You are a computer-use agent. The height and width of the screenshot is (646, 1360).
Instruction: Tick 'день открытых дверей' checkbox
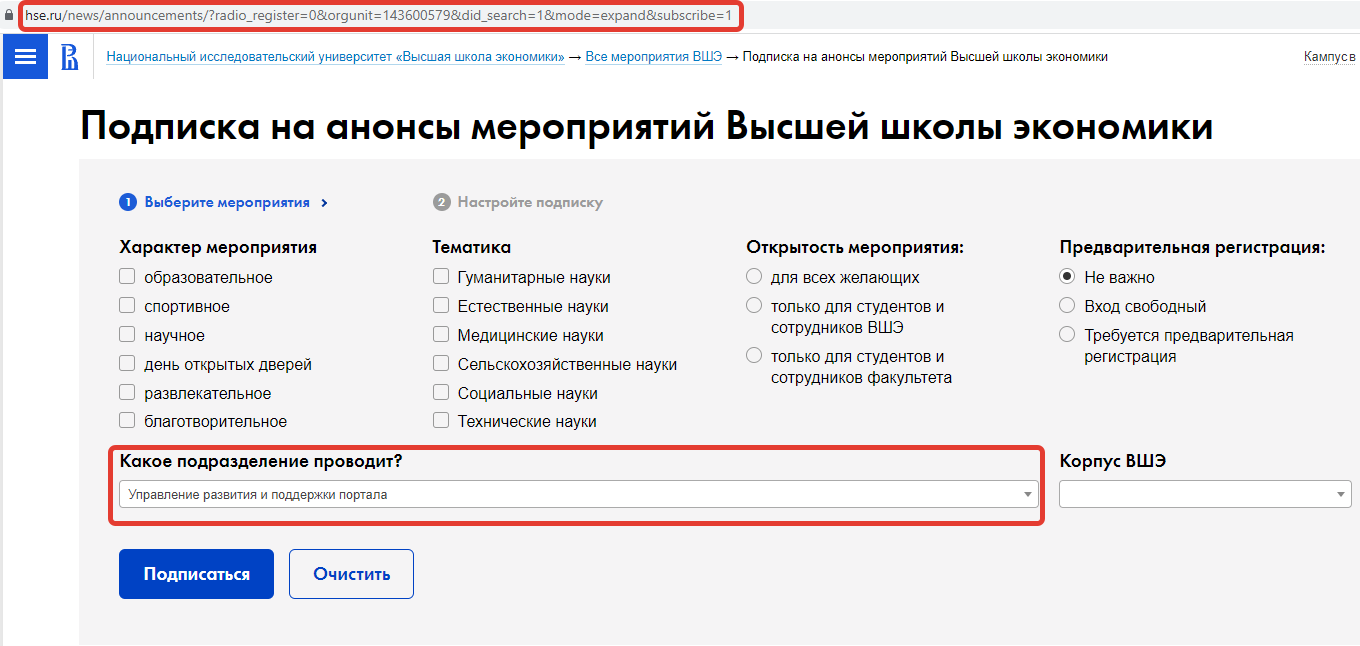click(127, 364)
